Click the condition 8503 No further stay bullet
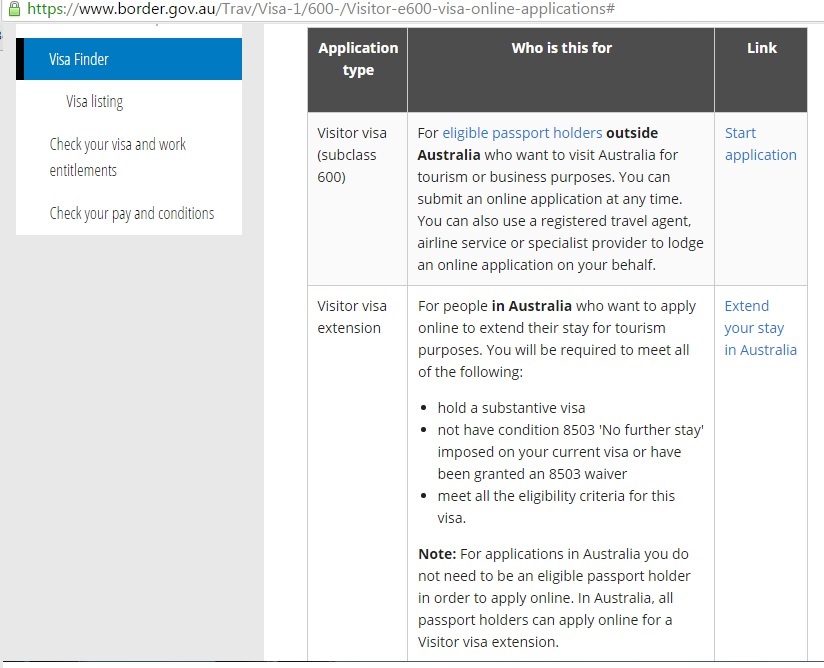Image resolution: width=824 pixels, height=668 pixels. pyautogui.click(x=571, y=452)
